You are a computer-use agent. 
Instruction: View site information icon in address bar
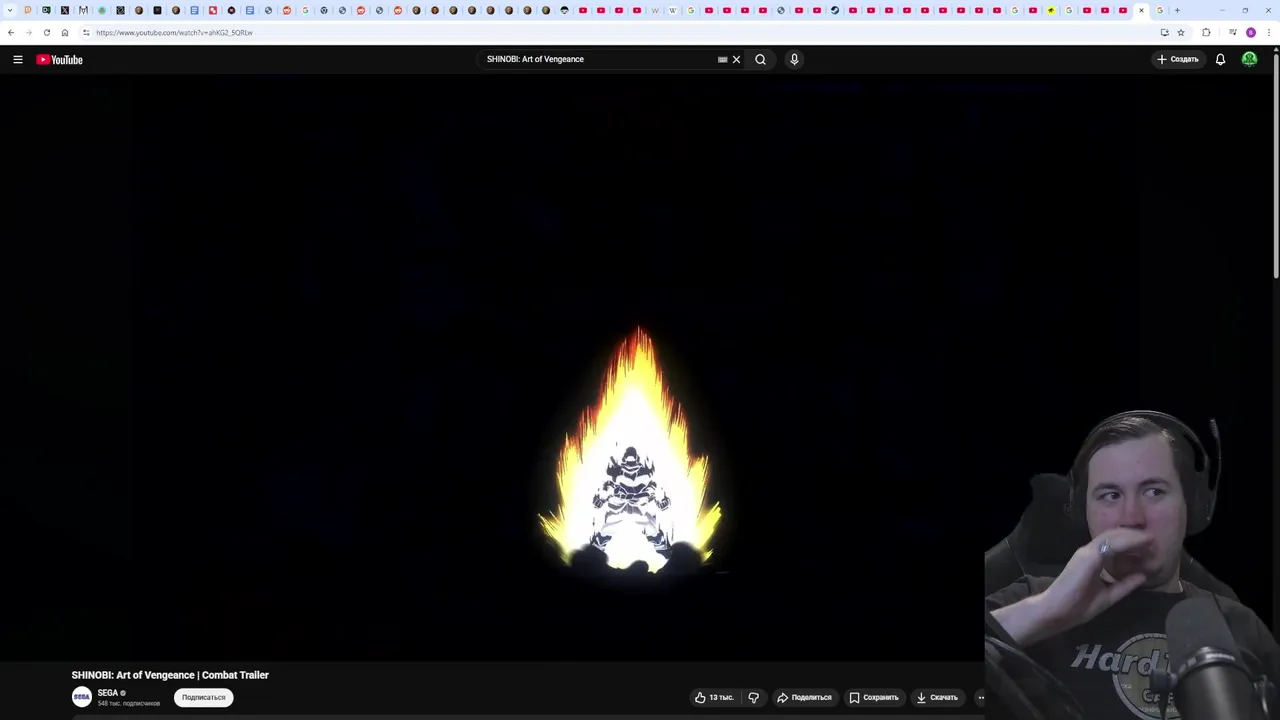(x=86, y=32)
